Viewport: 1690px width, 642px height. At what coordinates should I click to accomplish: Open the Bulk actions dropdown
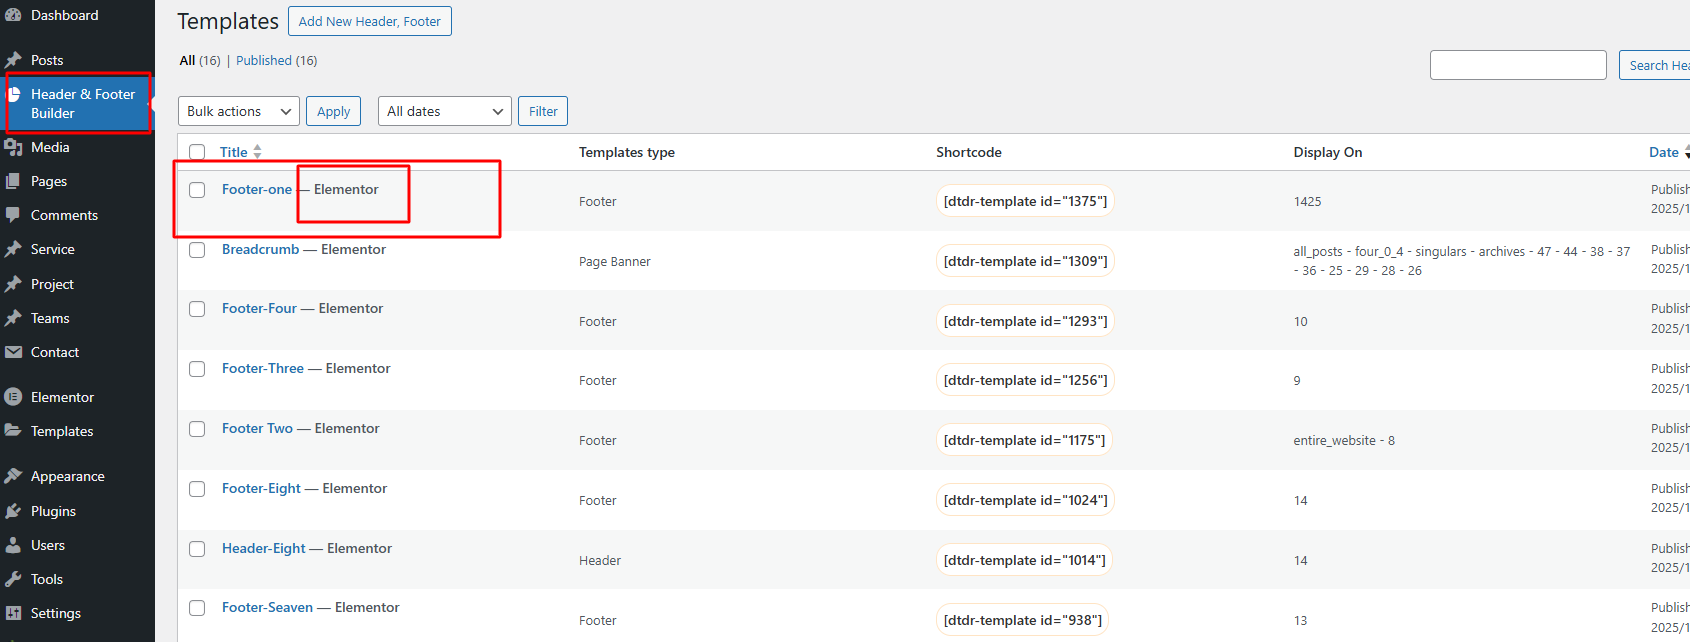[x=238, y=111]
